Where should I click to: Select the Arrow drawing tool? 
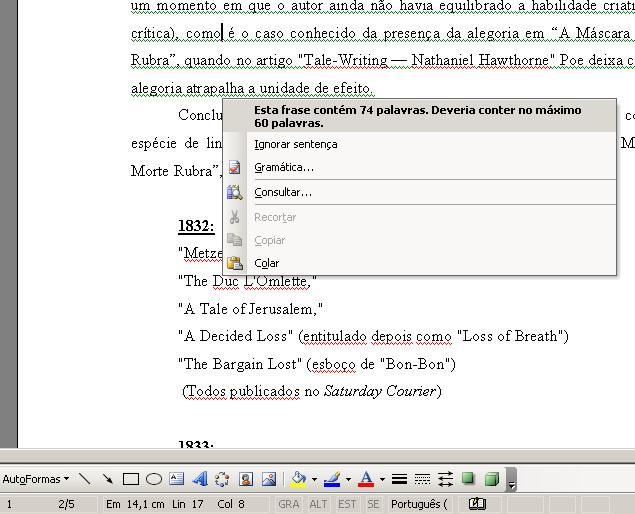pyautogui.click(x=107, y=479)
